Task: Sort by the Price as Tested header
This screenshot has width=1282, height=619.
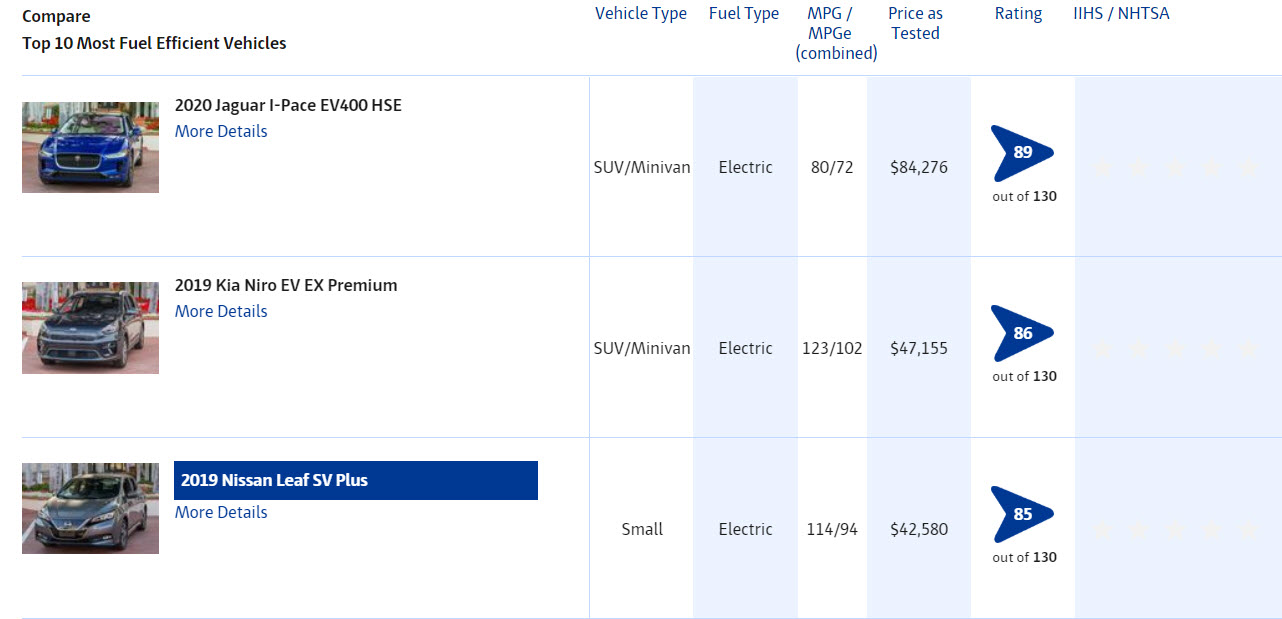Action: click(915, 23)
